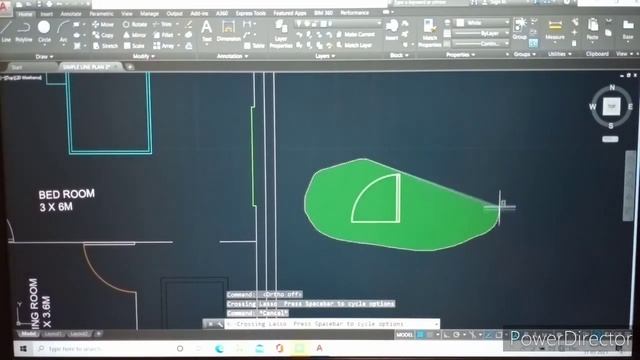Switch to the Manage ribbon tab
This screenshot has width=640, height=360.
(x=149, y=14)
